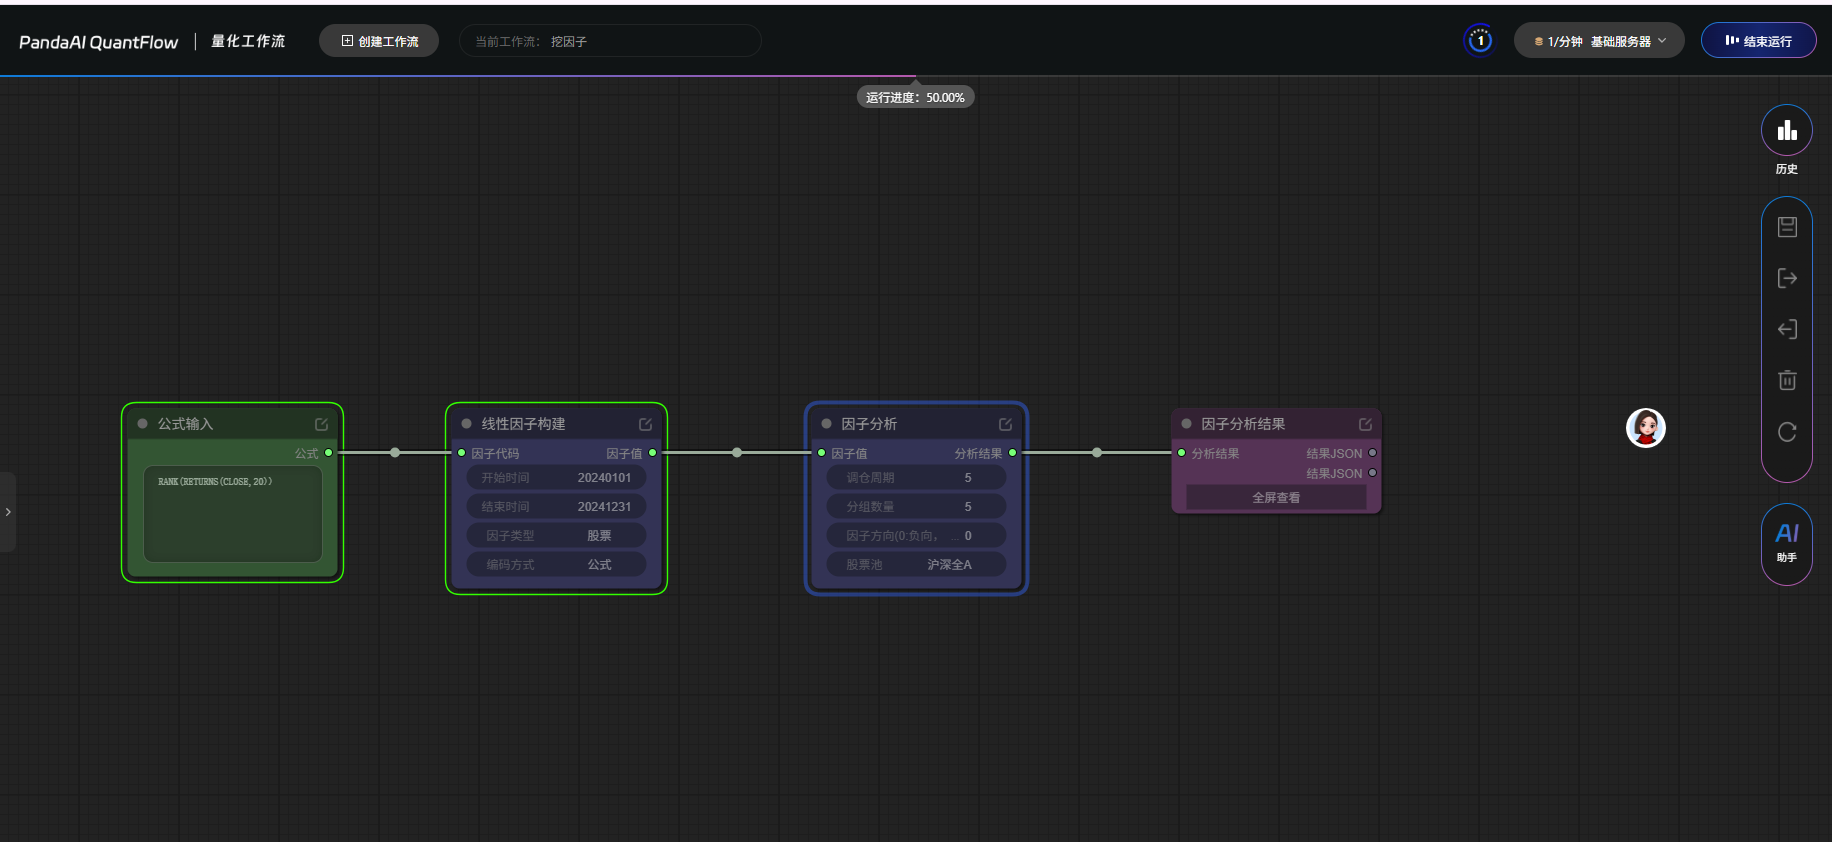Toggle the status dot on 线性因子构建 node
This screenshot has width=1832, height=842.
(466, 424)
